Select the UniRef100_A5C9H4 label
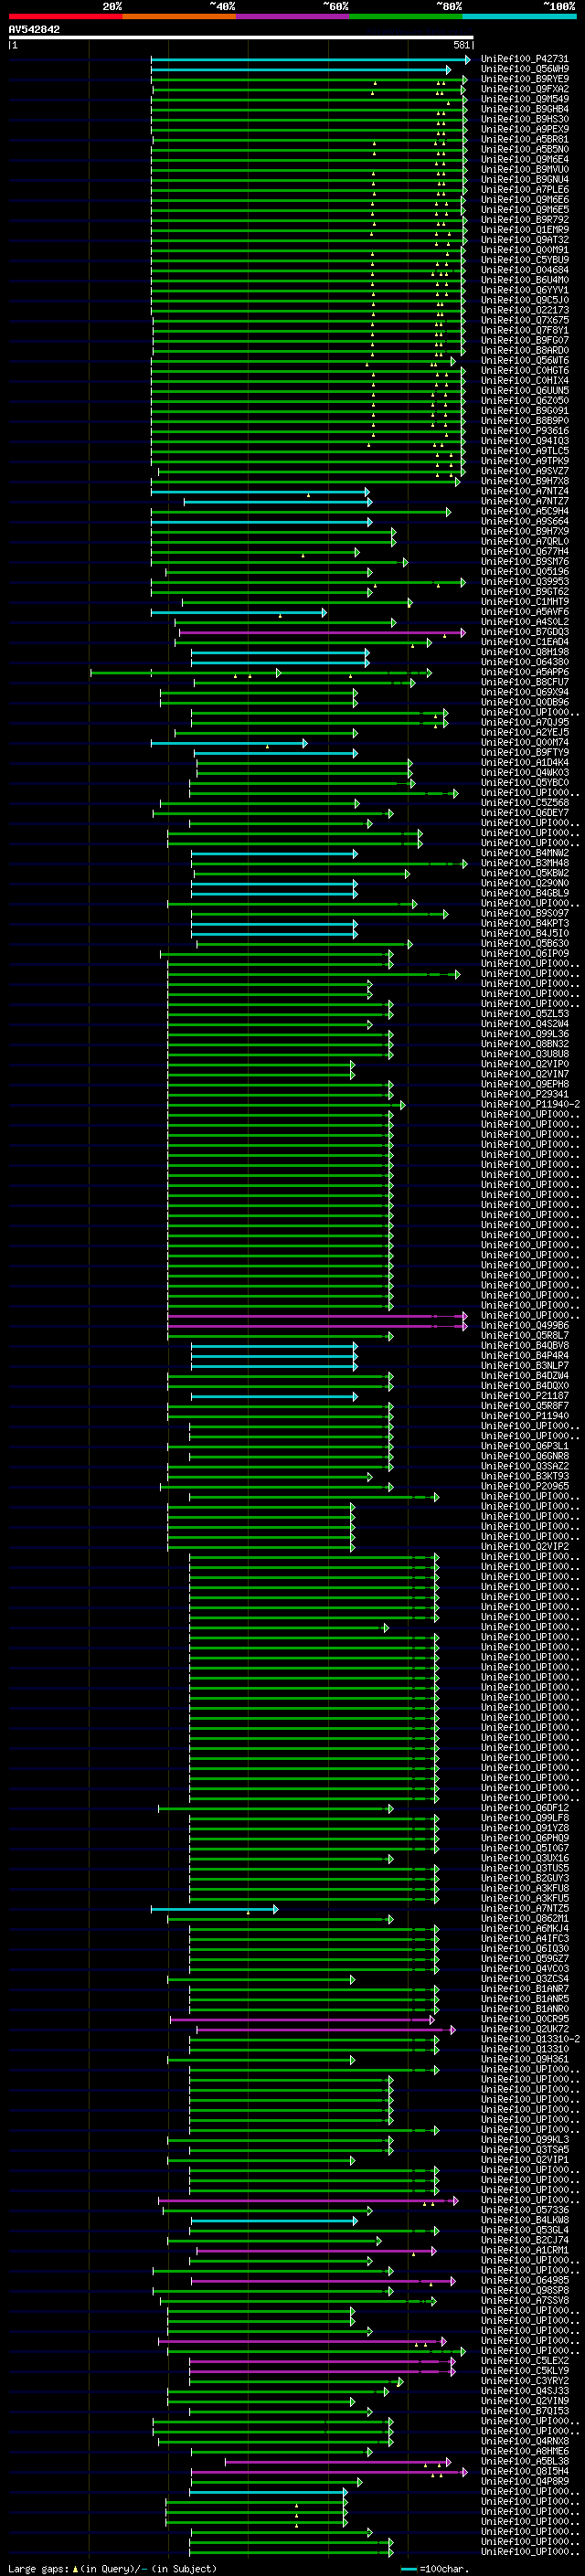Image resolution: width=585 pixels, height=2576 pixels. pyautogui.click(x=525, y=511)
